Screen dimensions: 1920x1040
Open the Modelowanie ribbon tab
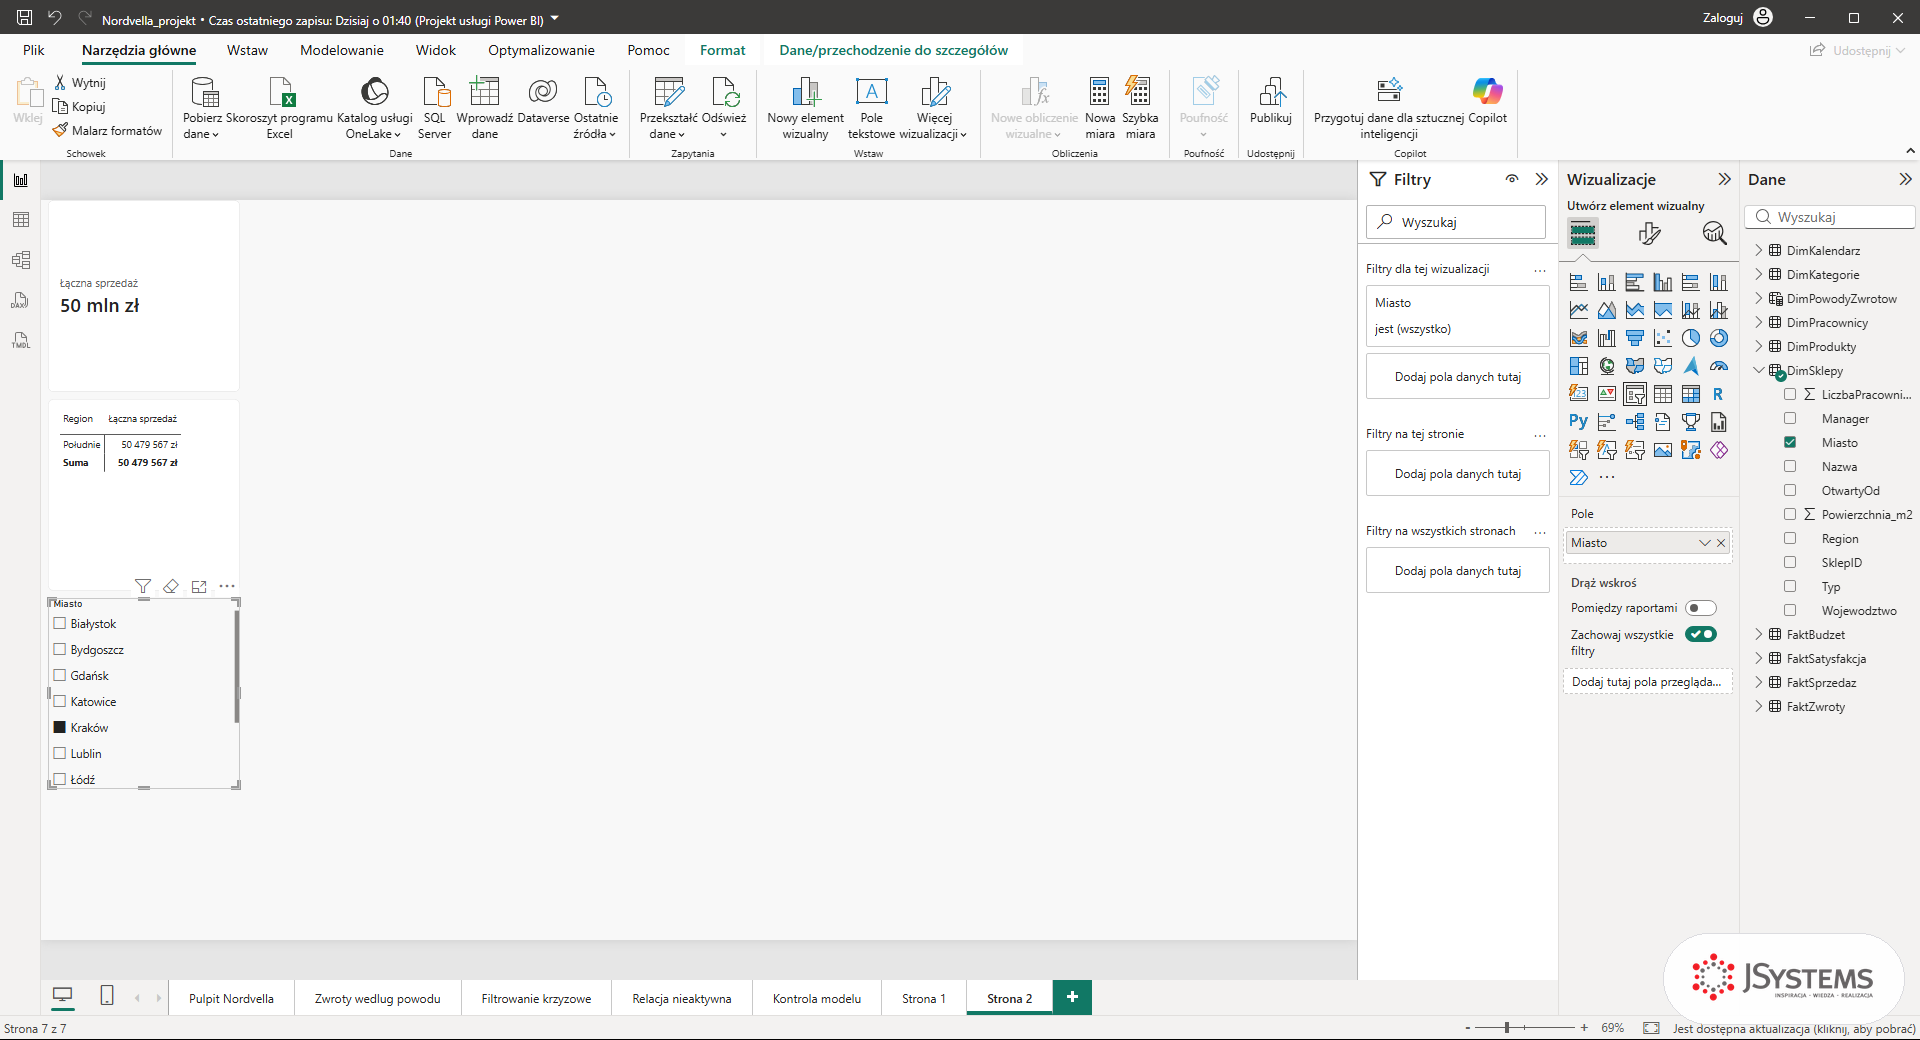click(342, 50)
